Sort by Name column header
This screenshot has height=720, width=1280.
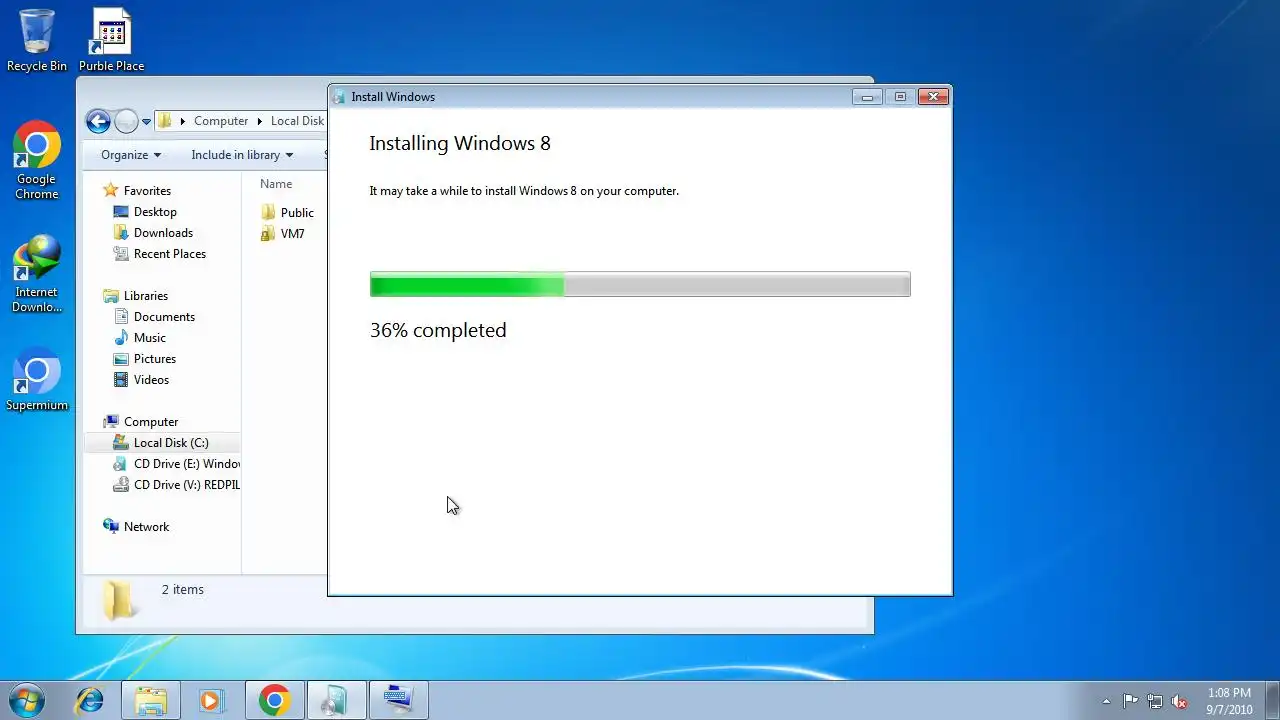(x=276, y=184)
